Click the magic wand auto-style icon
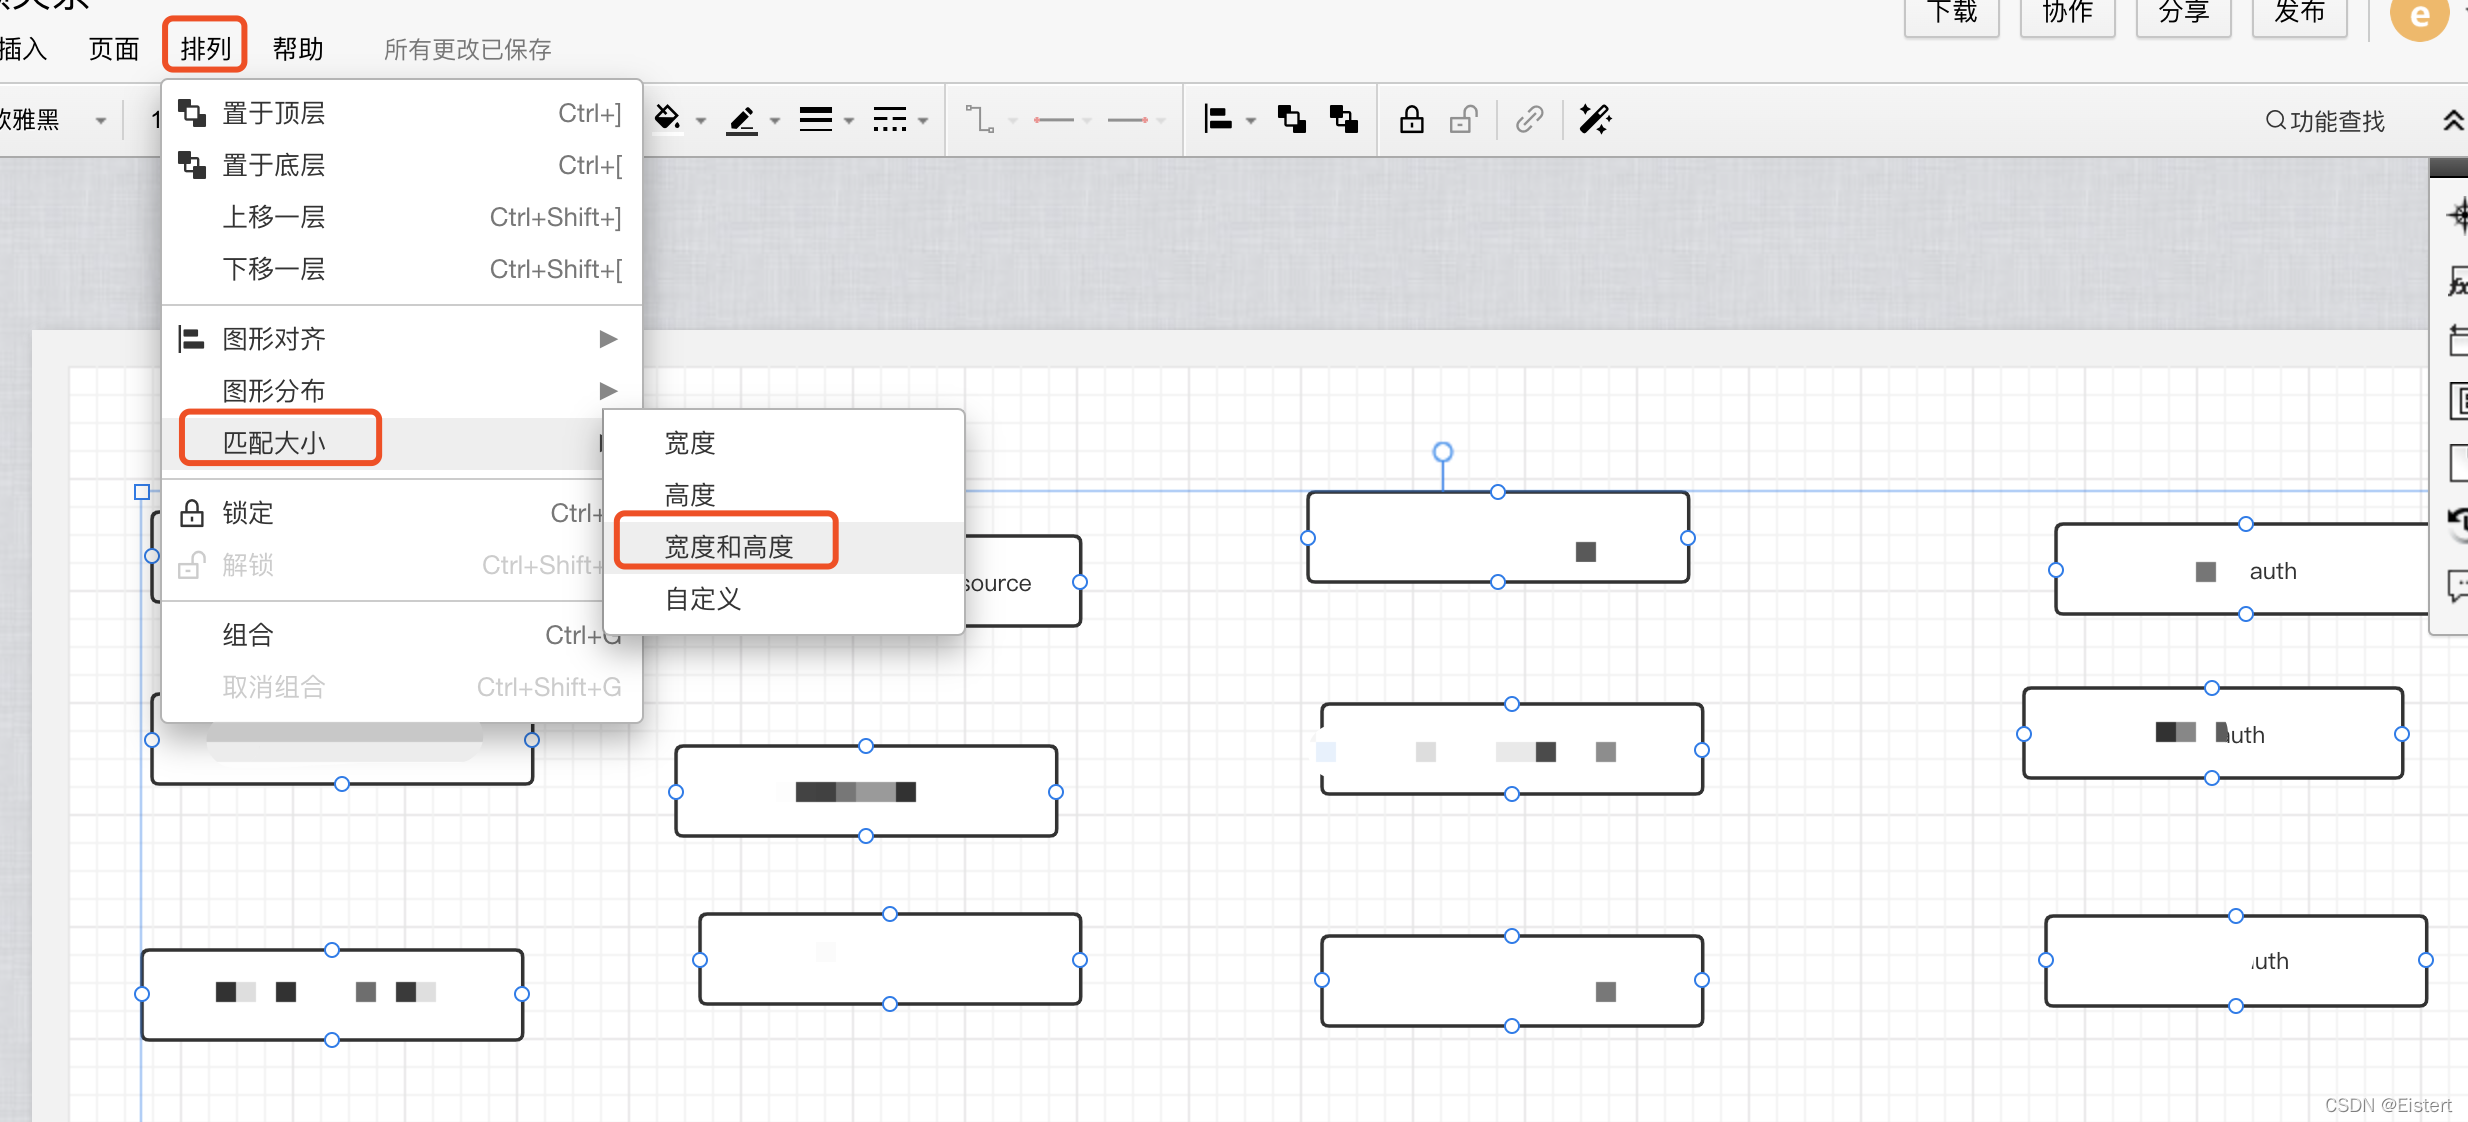Viewport: 2468px width, 1122px height. click(1594, 119)
